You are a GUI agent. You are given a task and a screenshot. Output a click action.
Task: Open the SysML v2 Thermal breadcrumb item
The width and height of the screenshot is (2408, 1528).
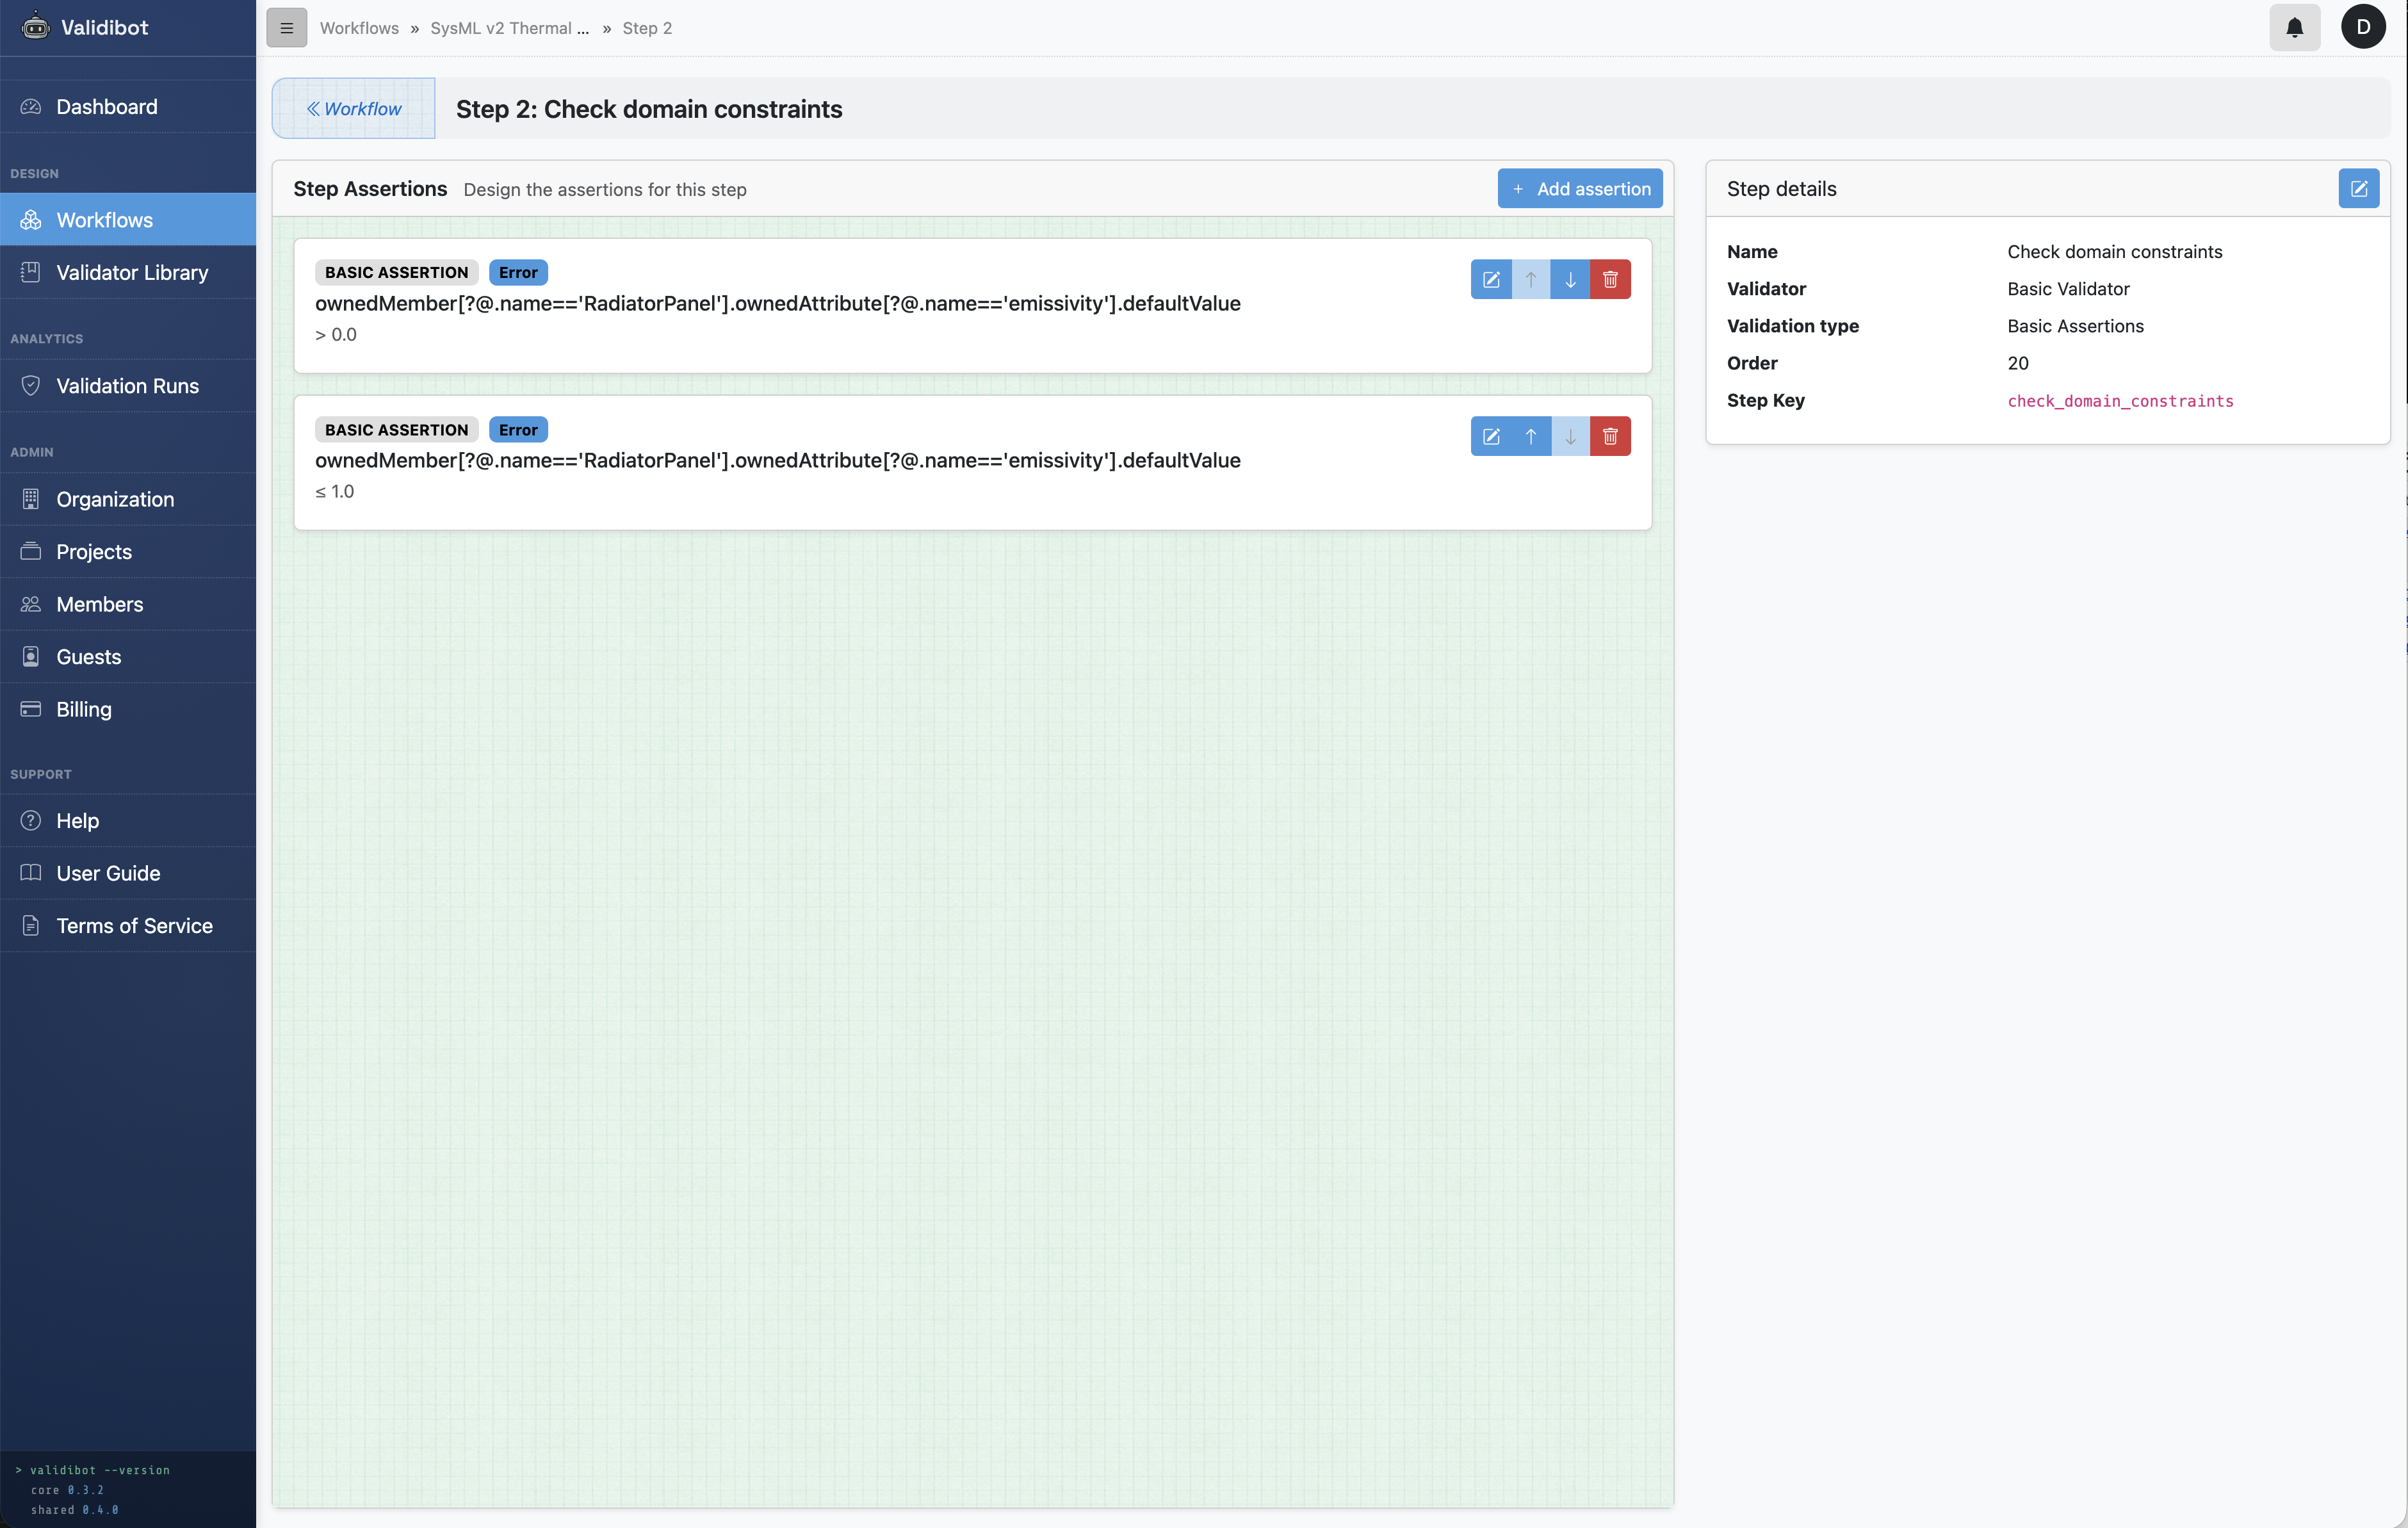click(509, 27)
